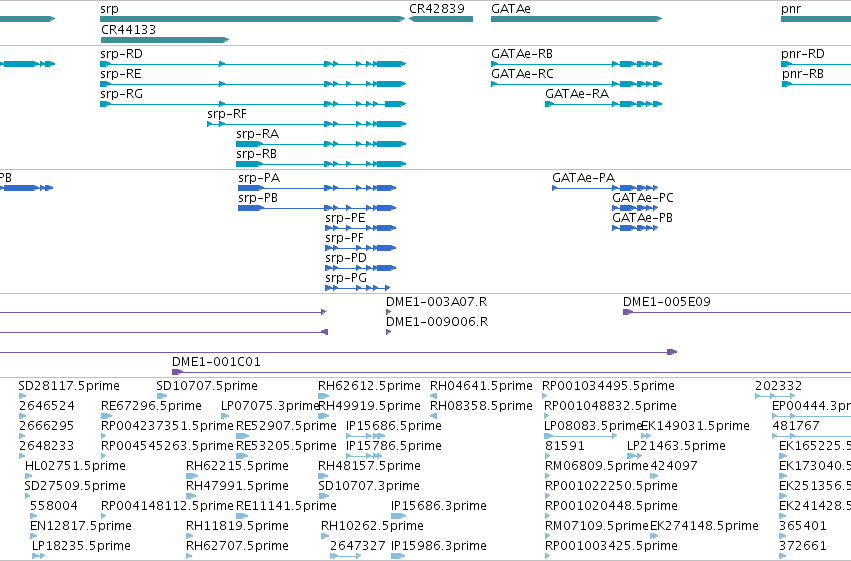This screenshot has height=561, width=851.
Task: Select the srp gene bar
Action: coord(252,19)
